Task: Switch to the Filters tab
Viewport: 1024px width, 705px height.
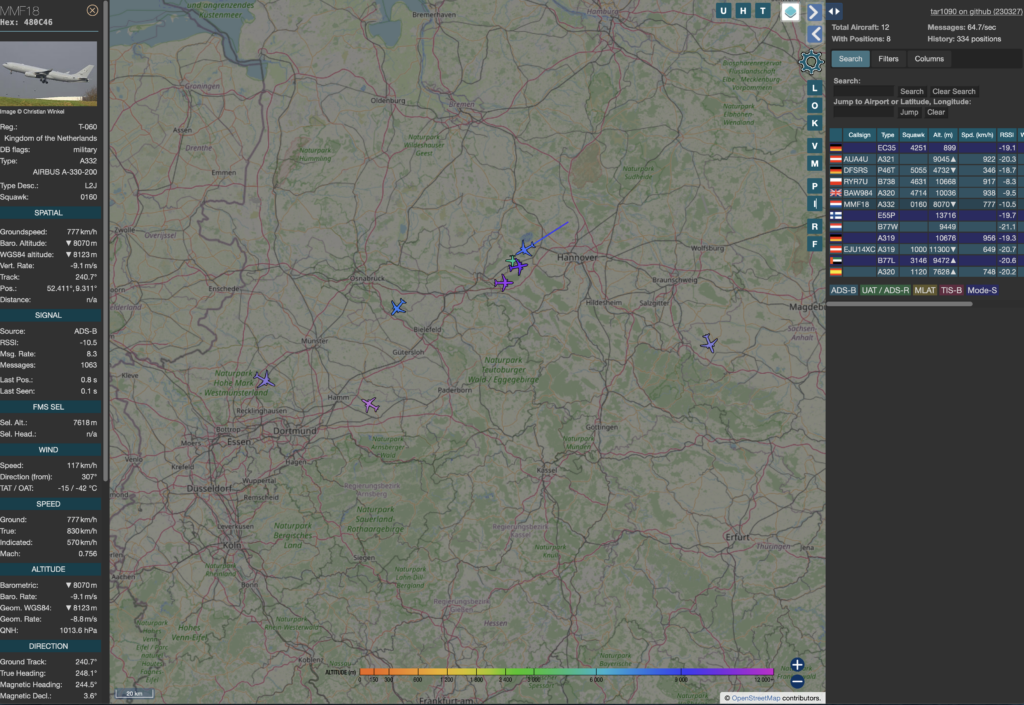Action: (889, 58)
